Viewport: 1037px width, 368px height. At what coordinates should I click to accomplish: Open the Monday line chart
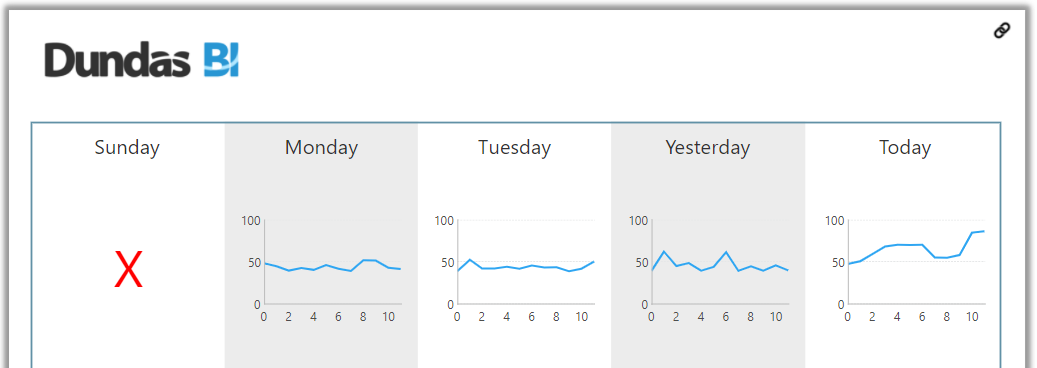321,269
